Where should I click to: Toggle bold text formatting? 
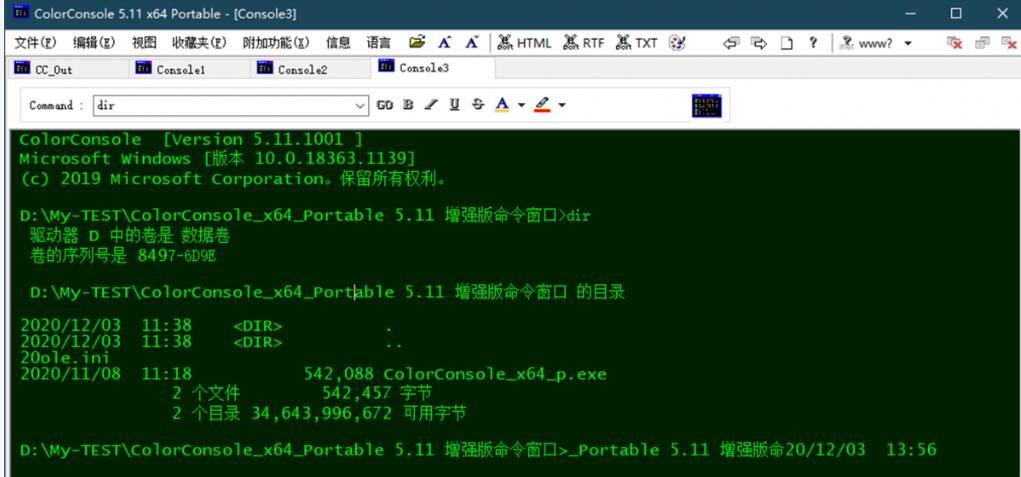[408, 105]
